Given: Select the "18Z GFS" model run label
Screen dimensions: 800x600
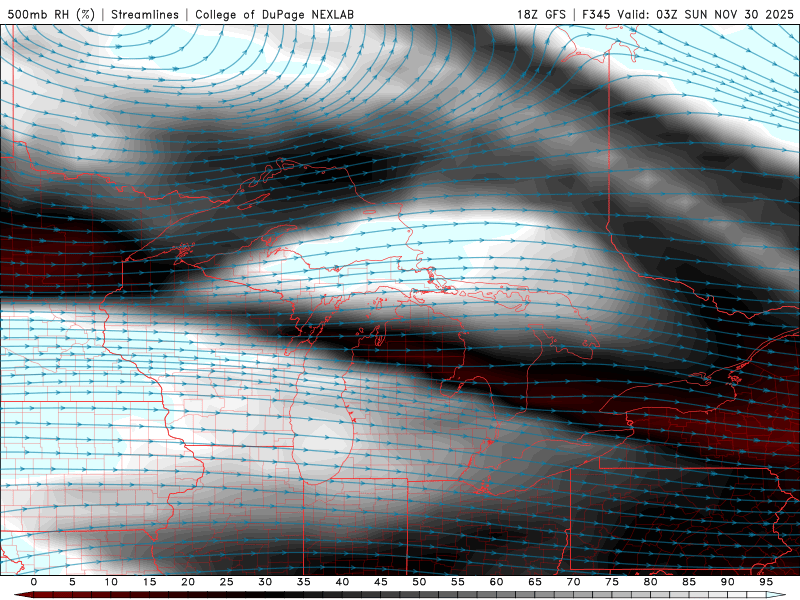Looking at the screenshot, I should 541,14.
